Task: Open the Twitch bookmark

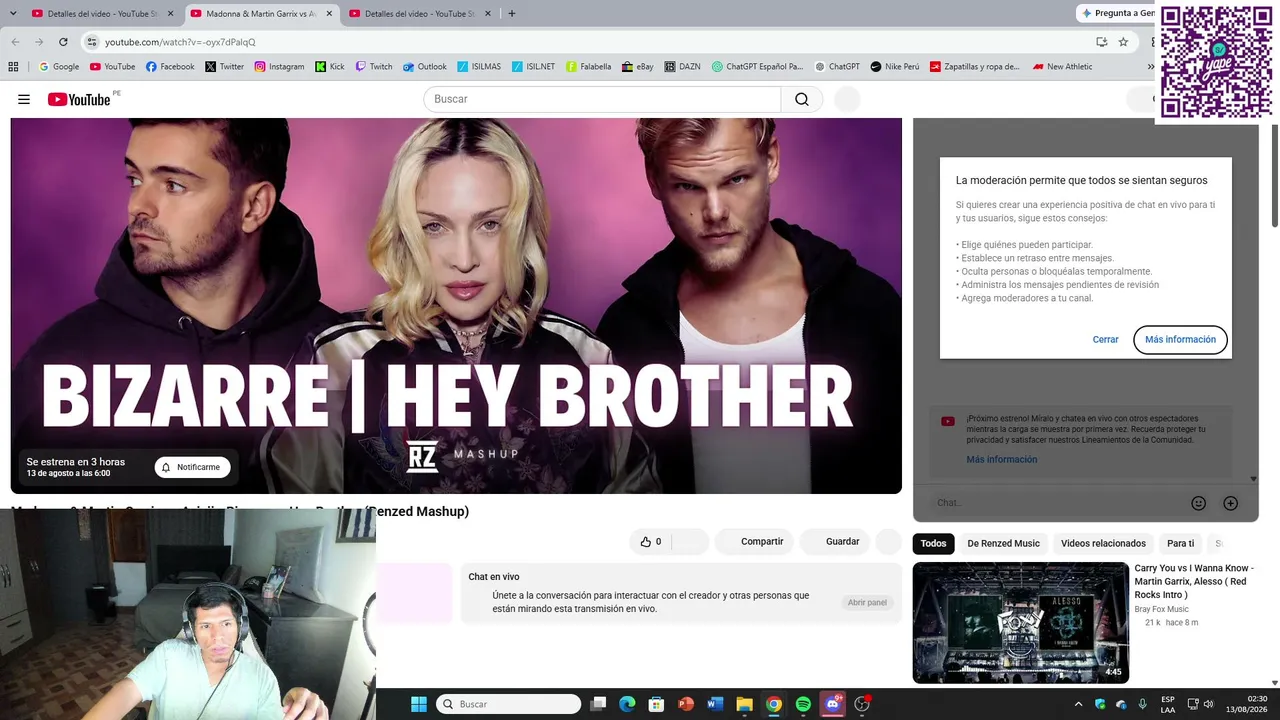Action: click(x=374, y=67)
